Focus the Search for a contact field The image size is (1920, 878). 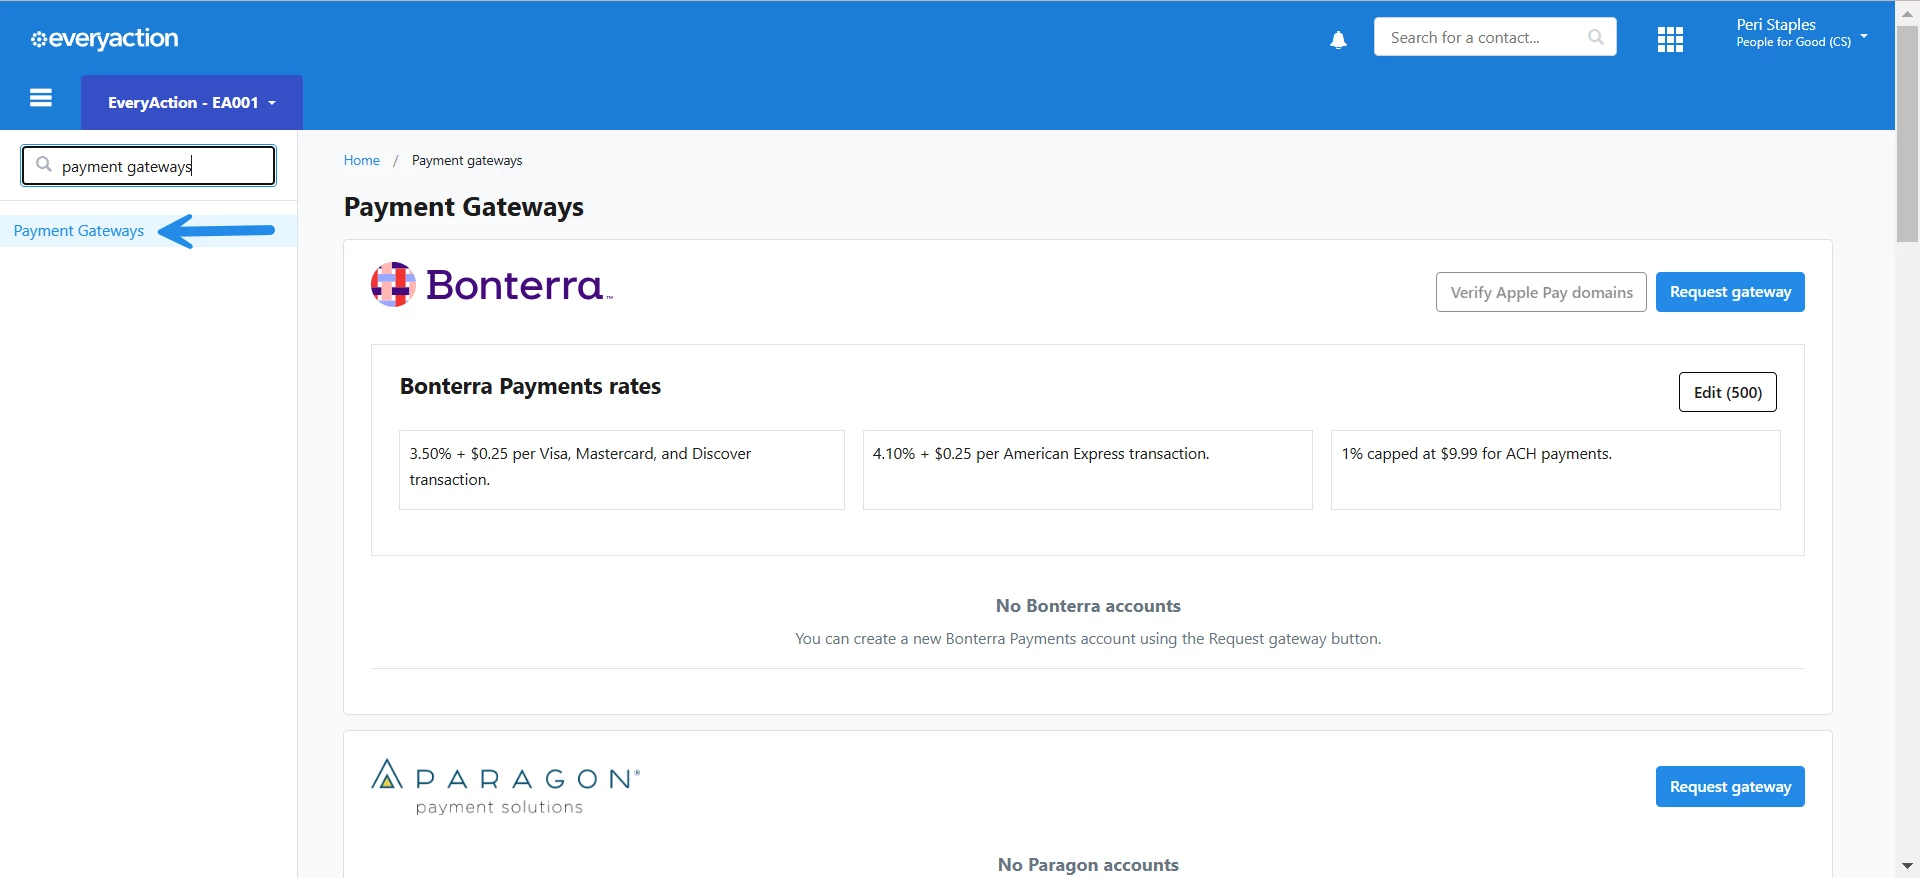pyautogui.click(x=1485, y=37)
